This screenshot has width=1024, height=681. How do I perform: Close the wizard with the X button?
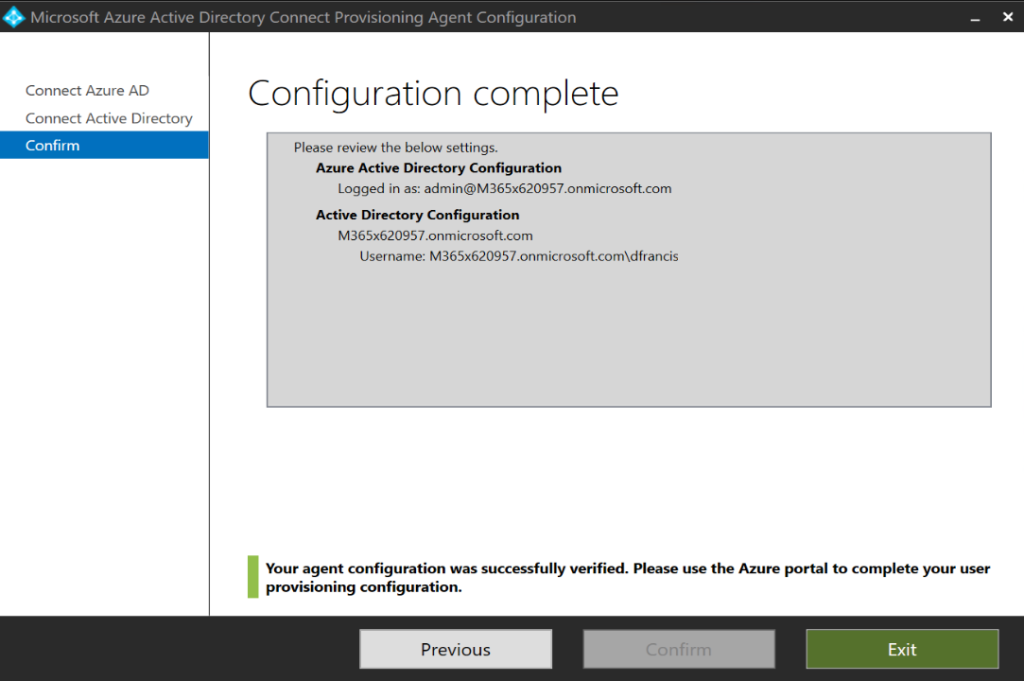[x=1008, y=16]
